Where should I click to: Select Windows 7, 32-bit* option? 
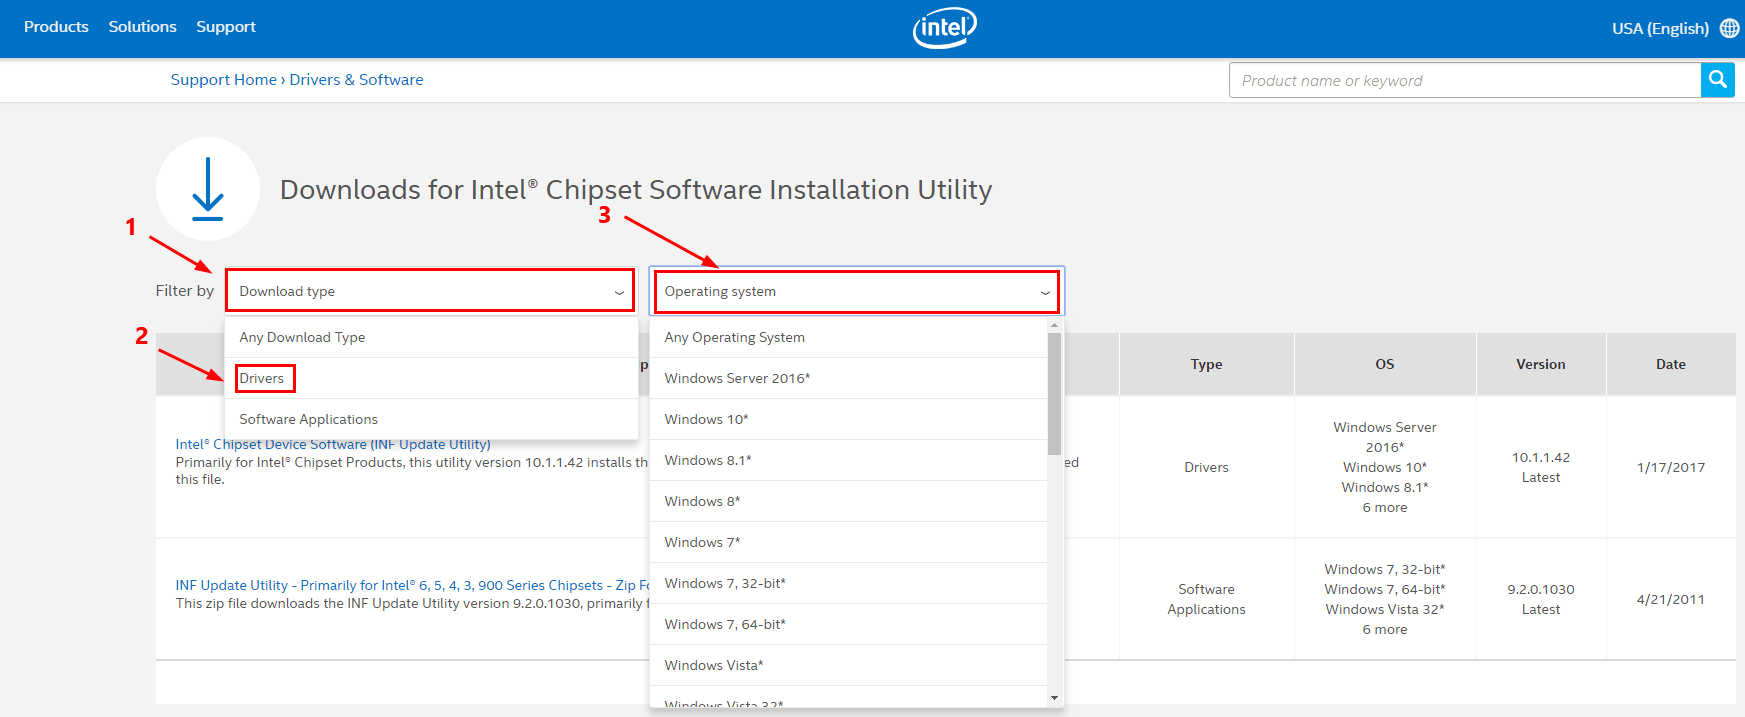coord(848,584)
